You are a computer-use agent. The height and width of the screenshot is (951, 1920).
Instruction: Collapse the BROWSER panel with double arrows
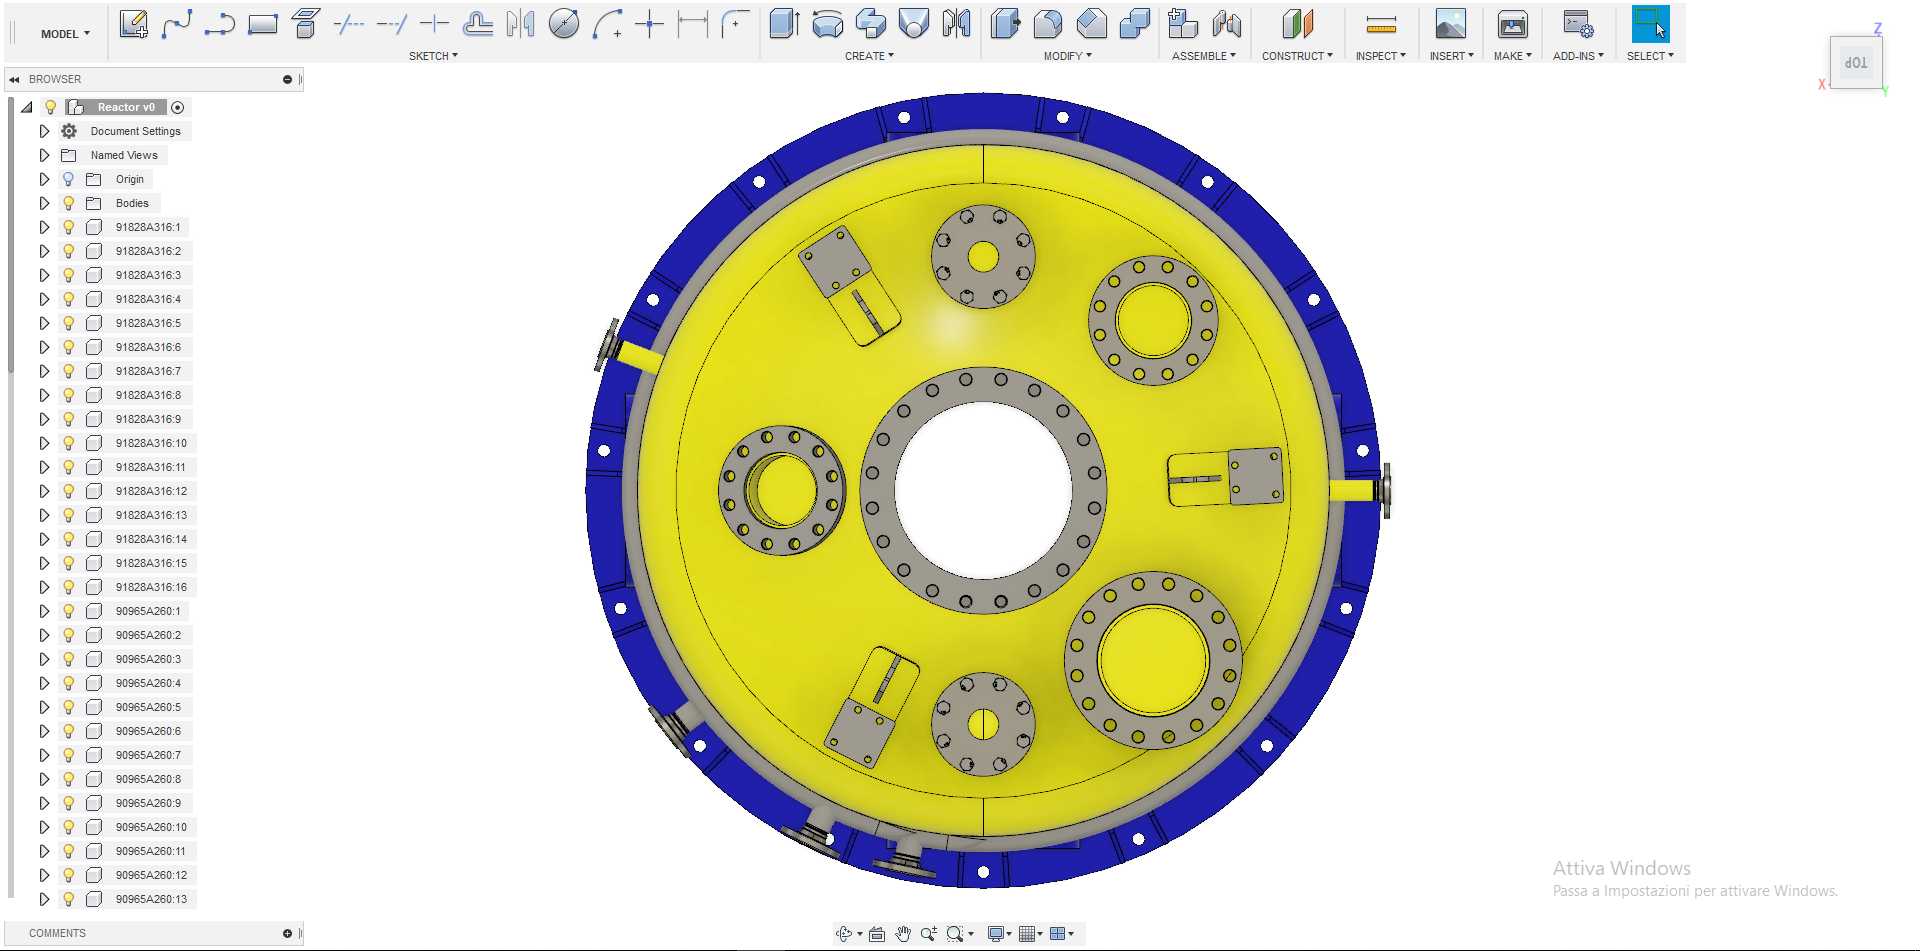tap(14, 79)
